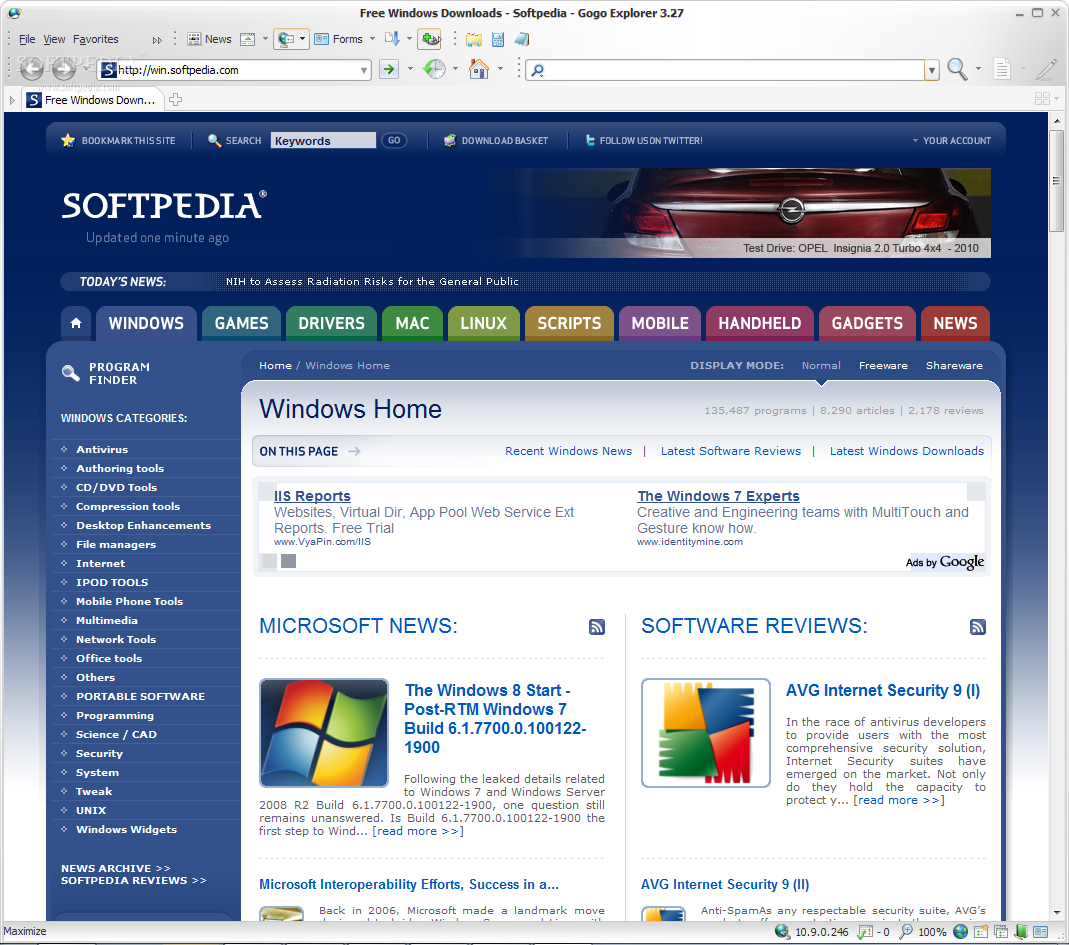Expand the menu bar overflow chevron
The height and width of the screenshot is (945, 1069).
tap(157, 40)
